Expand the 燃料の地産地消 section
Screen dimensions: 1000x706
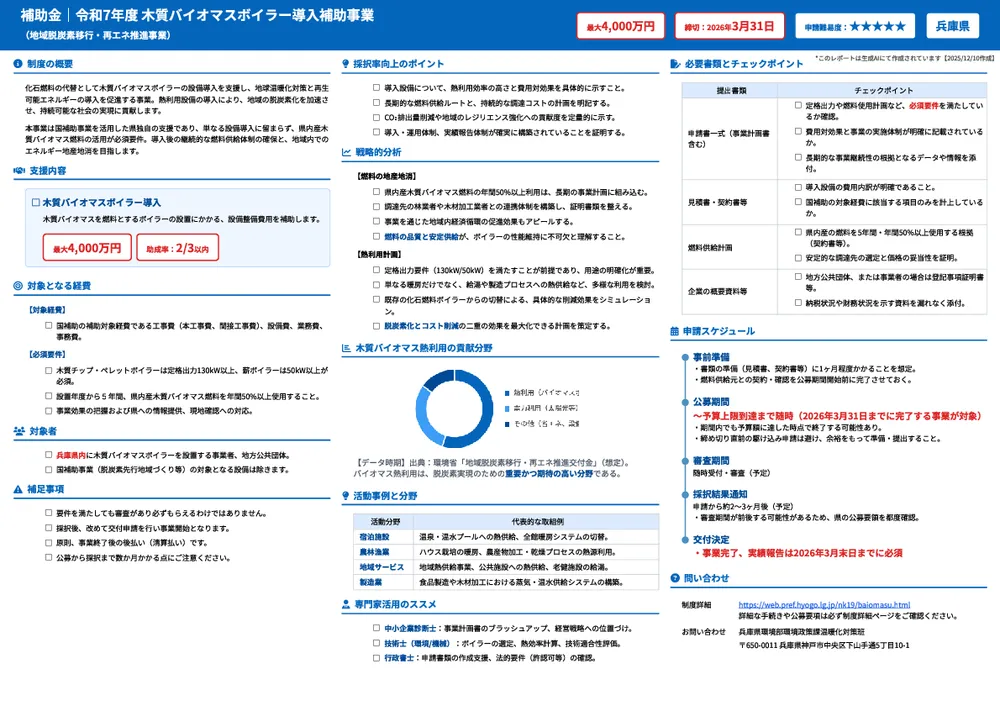[390, 176]
